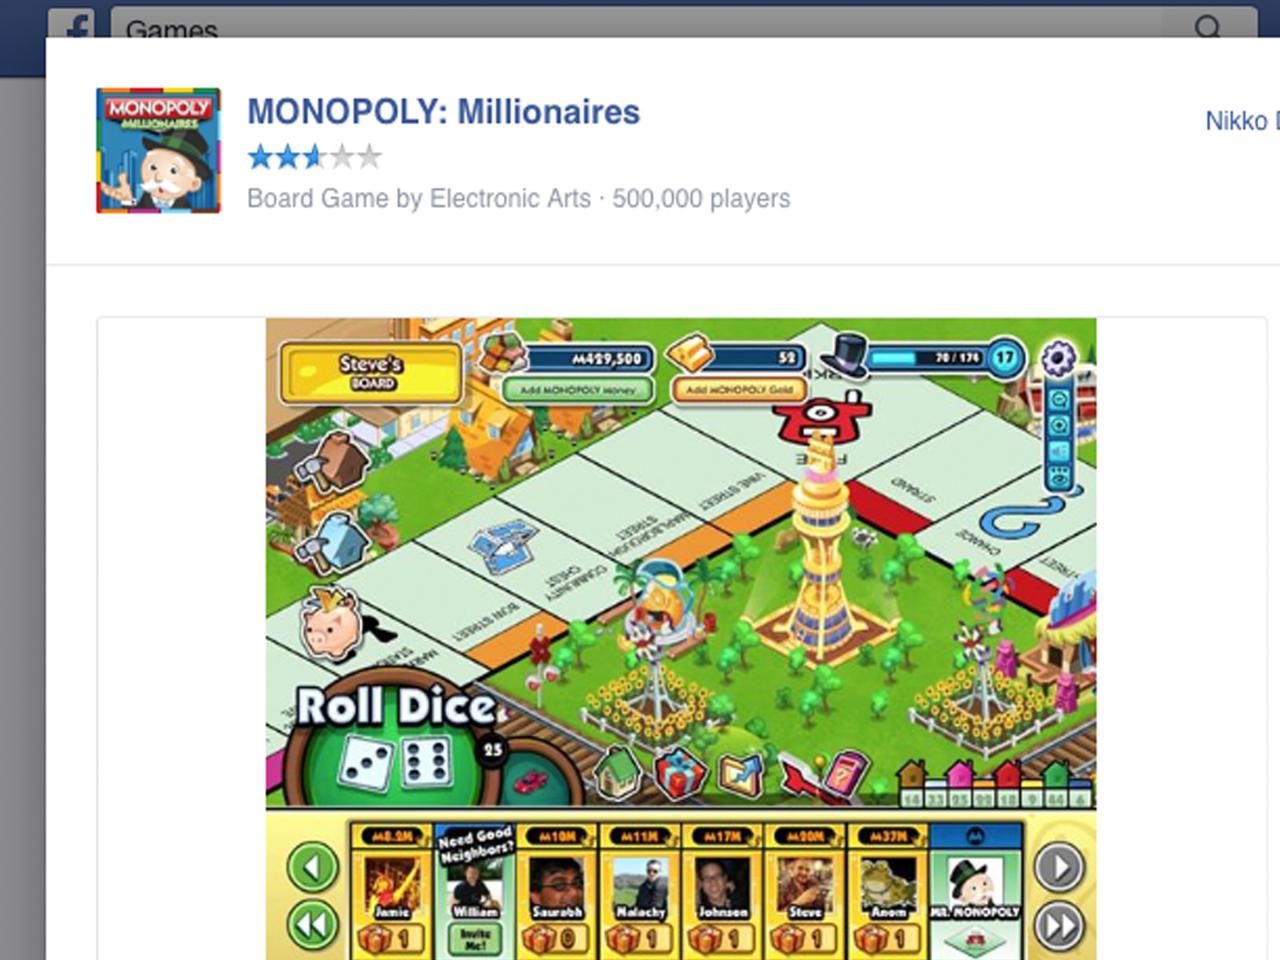Click Add MONOPOLY Gold button
This screenshot has height=960, width=1280.
pos(739,390)
